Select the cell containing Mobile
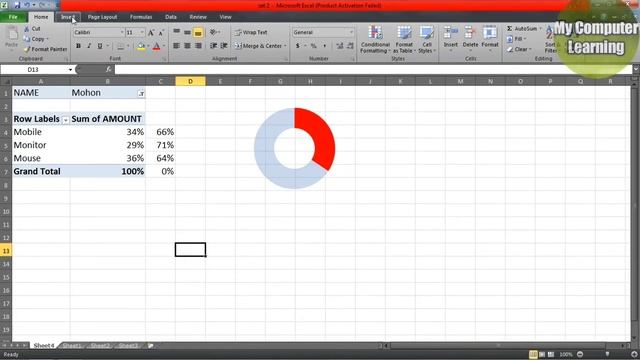This screenshot has width=640, height=360. (41, 132)
